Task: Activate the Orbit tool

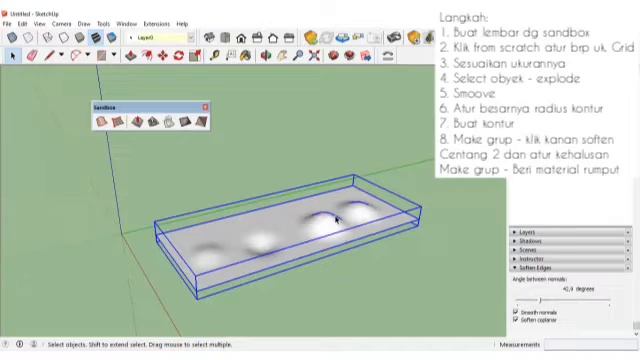Action: [266, 56]
